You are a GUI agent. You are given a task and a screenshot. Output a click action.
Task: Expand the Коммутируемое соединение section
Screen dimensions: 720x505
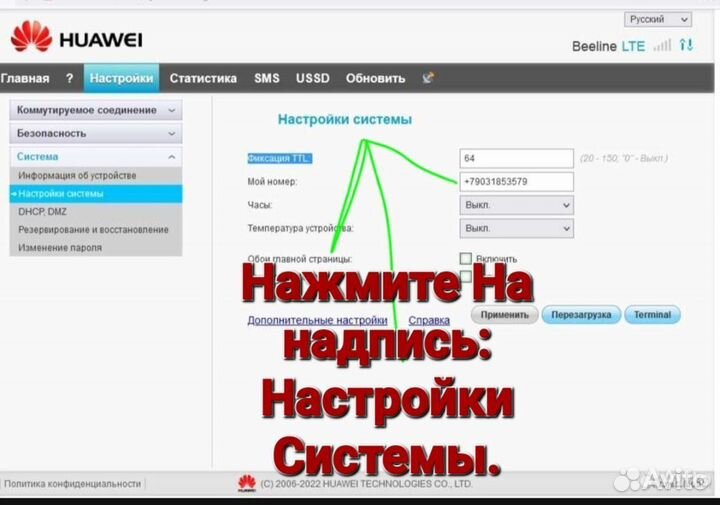(x=96, y=110)
